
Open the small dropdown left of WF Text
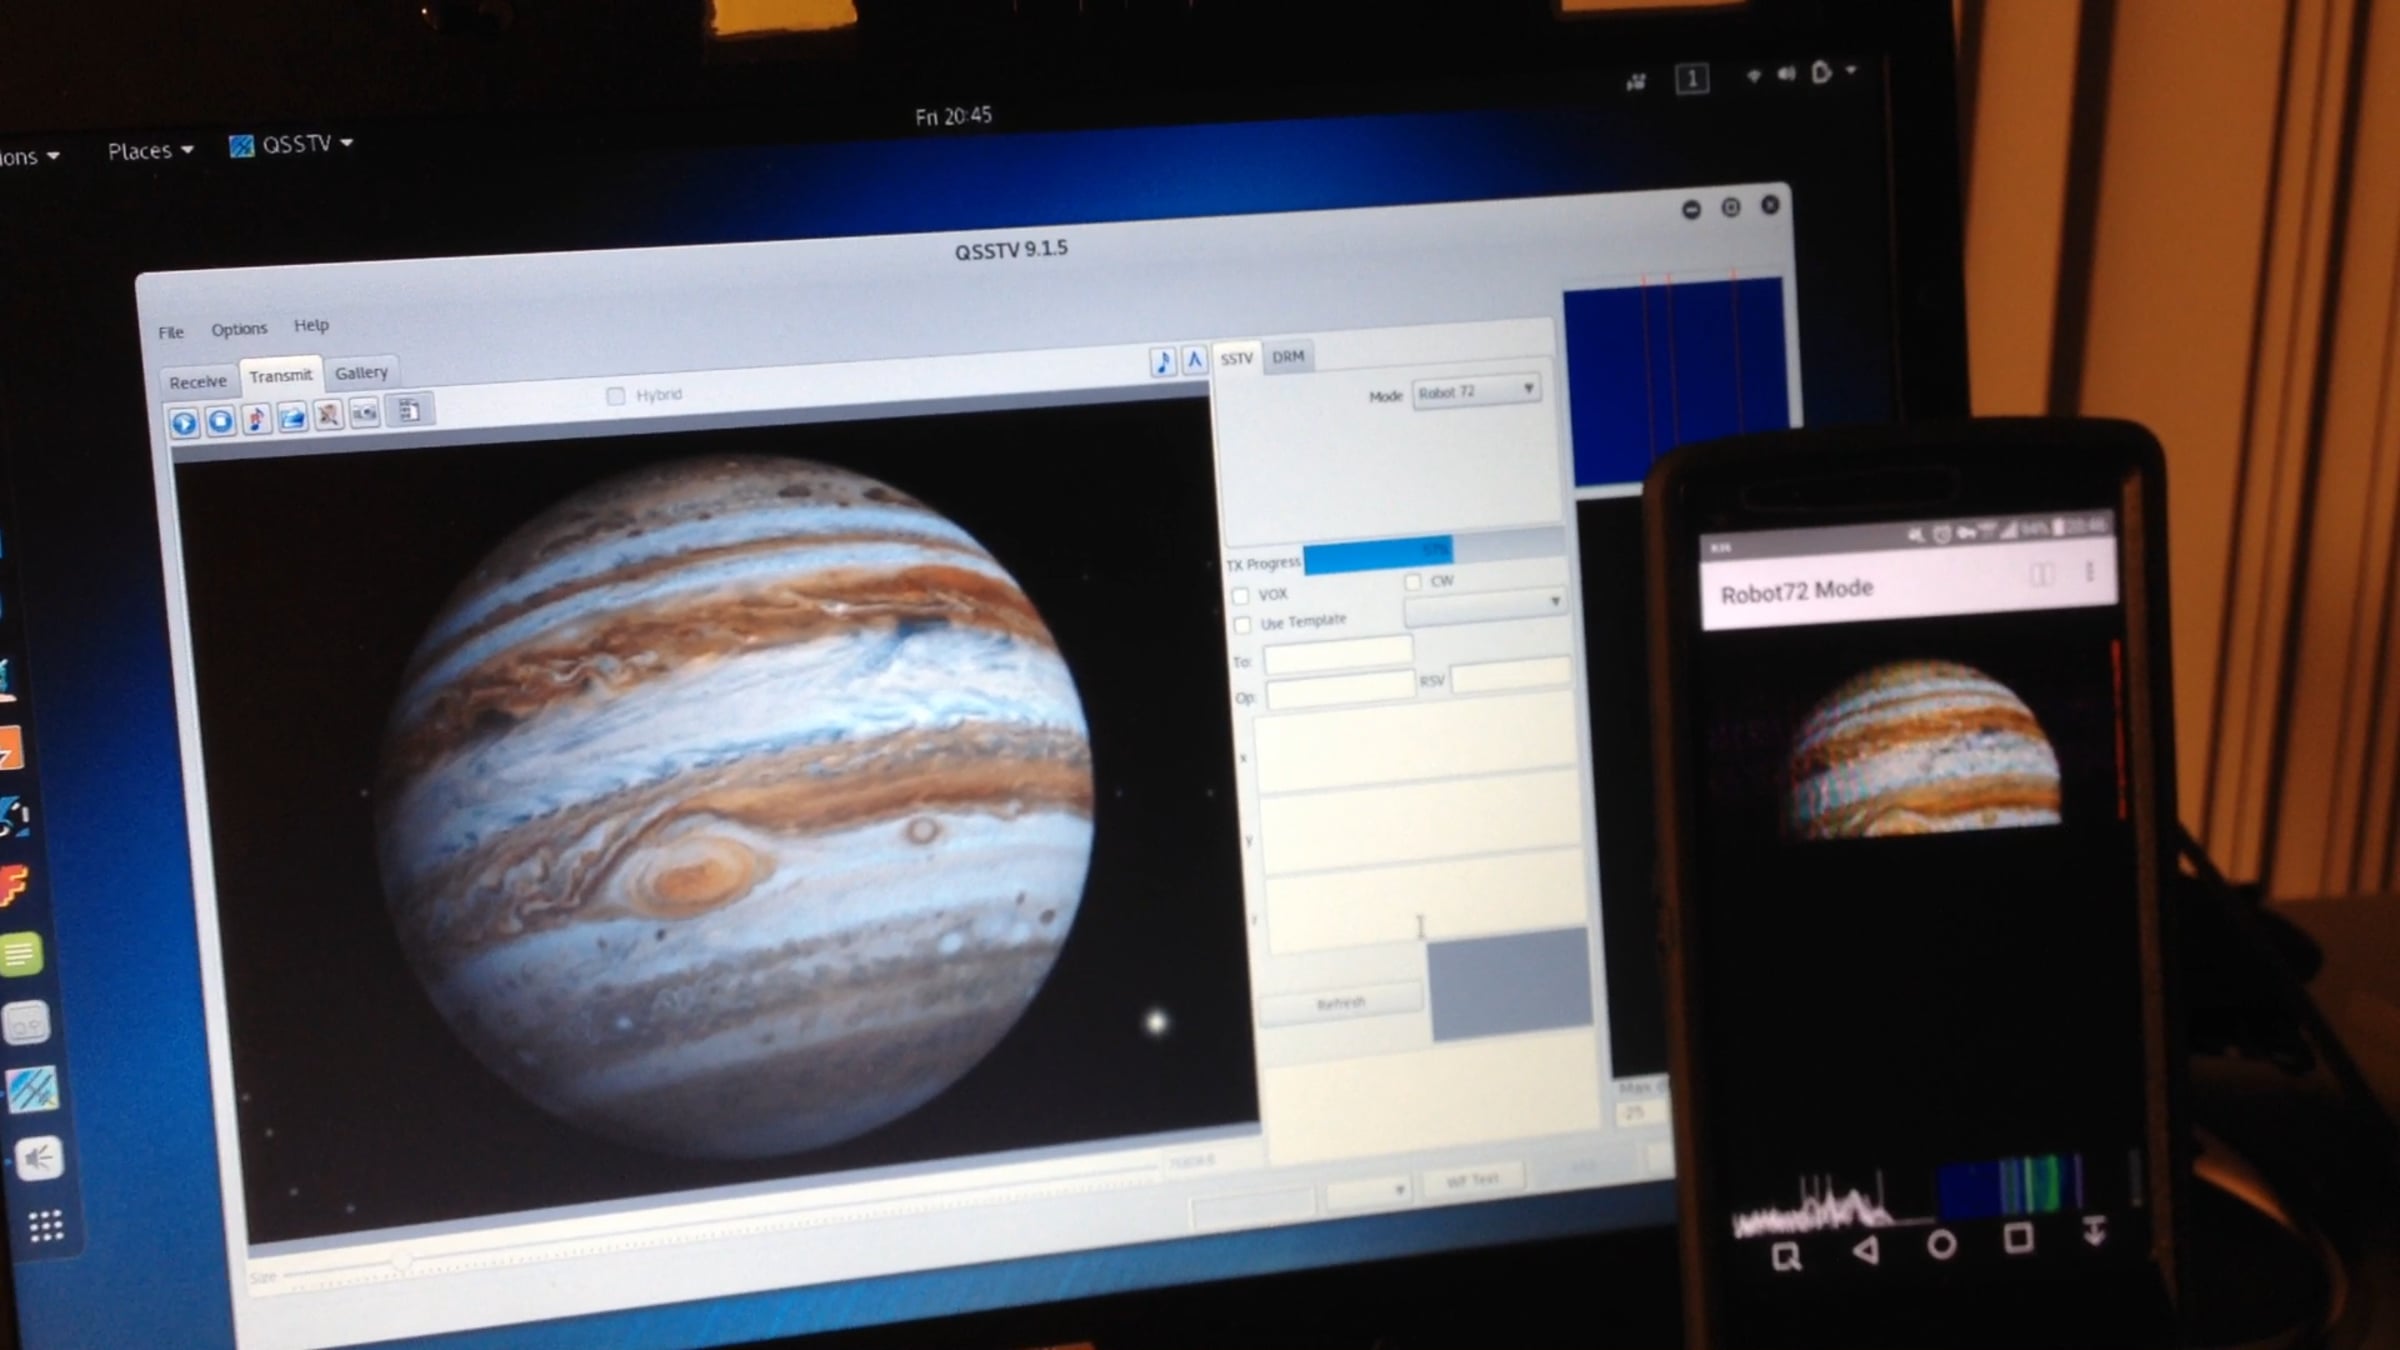(1369, 1191)
